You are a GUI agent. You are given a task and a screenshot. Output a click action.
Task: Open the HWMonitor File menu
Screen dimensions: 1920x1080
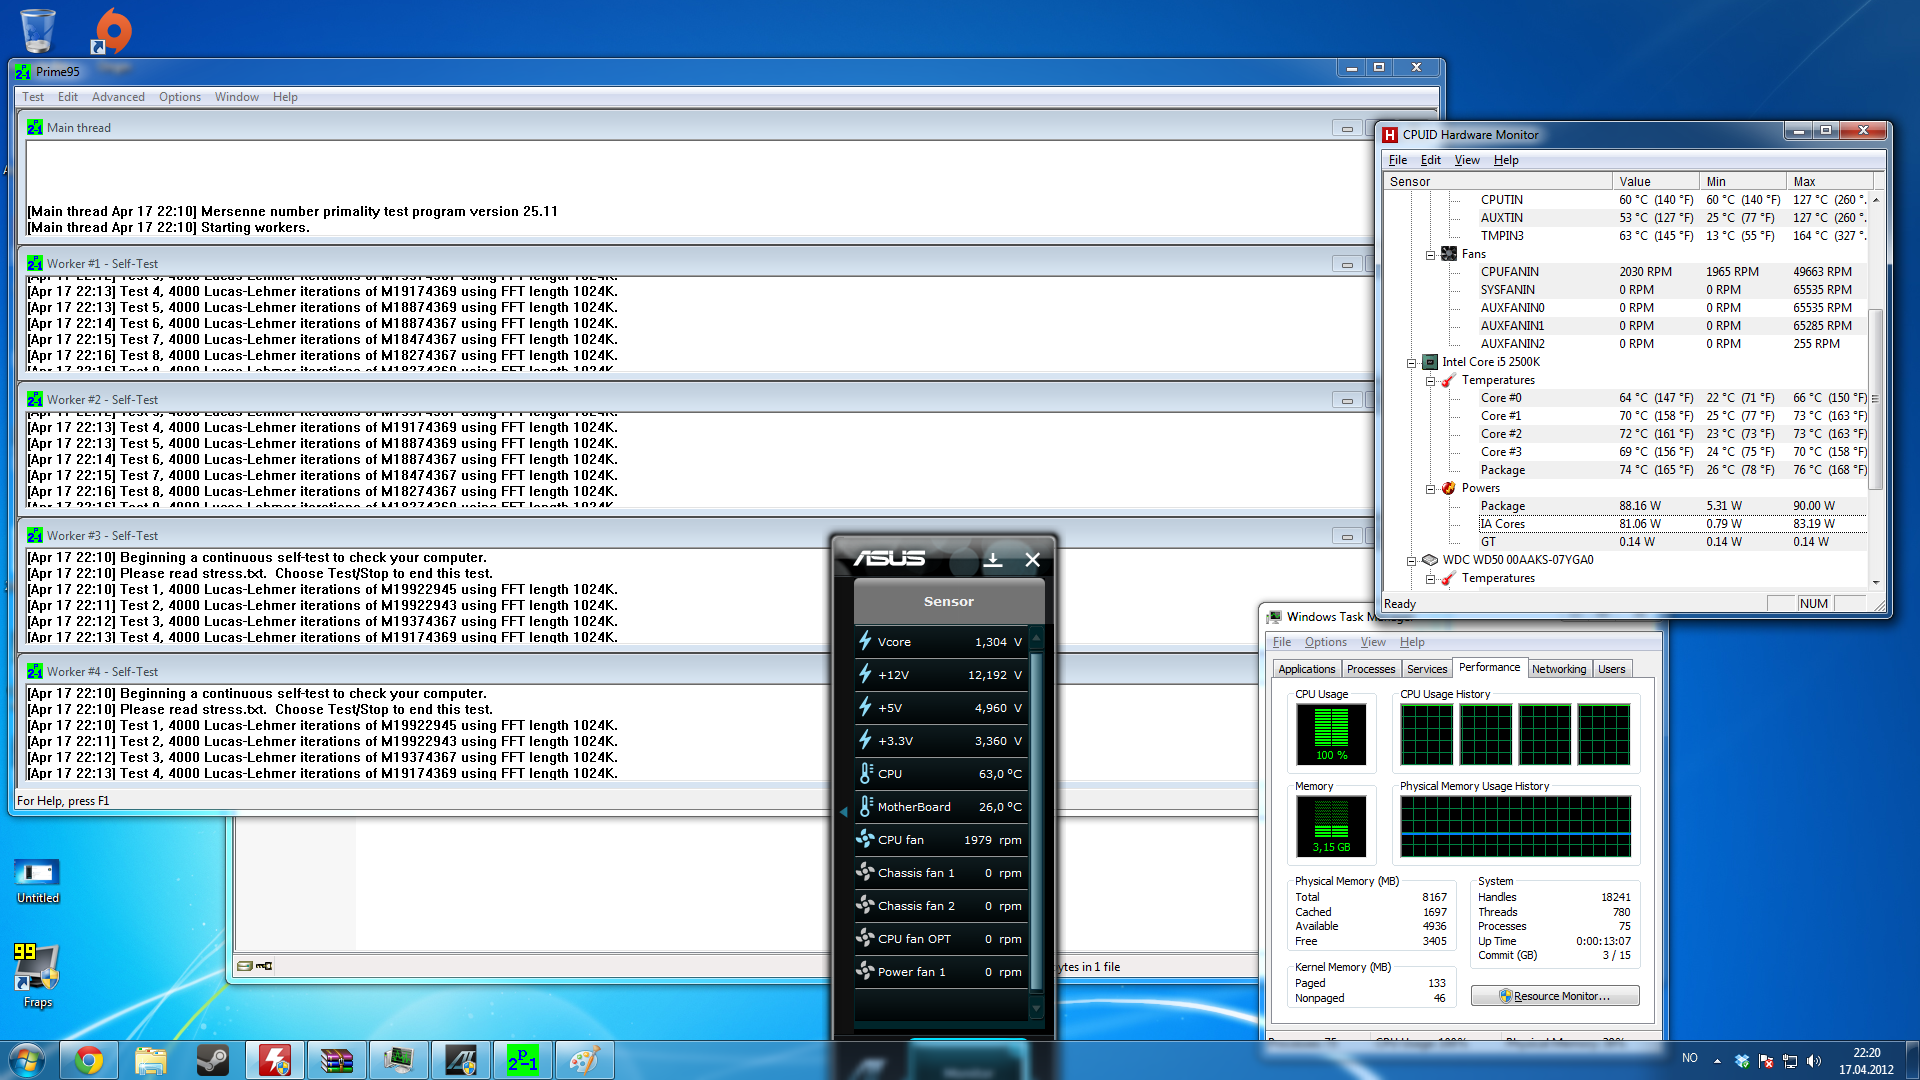coord(1398,160)
